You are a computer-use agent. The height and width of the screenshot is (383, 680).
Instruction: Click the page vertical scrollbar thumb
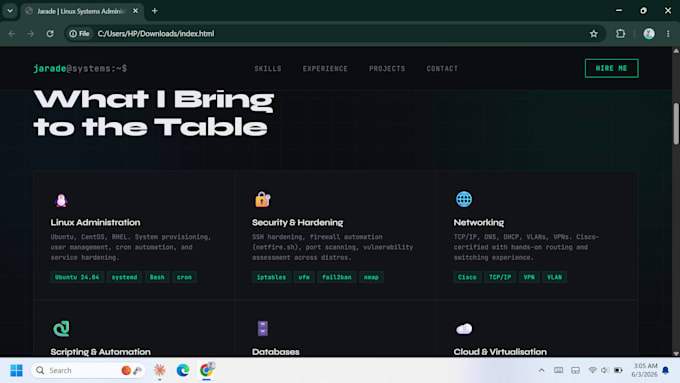676,124
